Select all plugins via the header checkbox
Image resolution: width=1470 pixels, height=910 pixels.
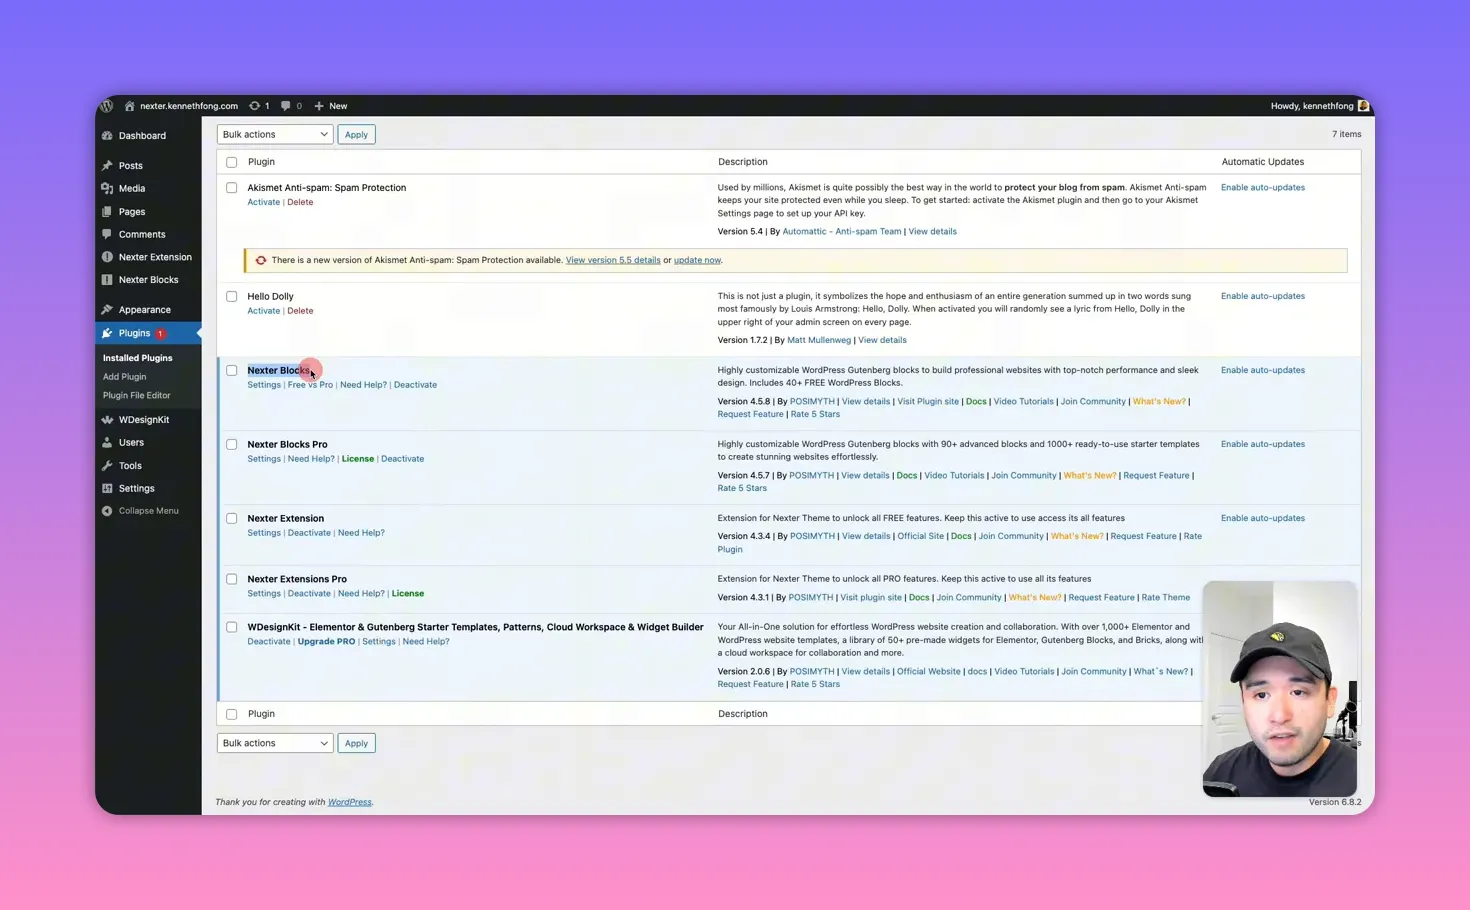(x=231, y=162)
